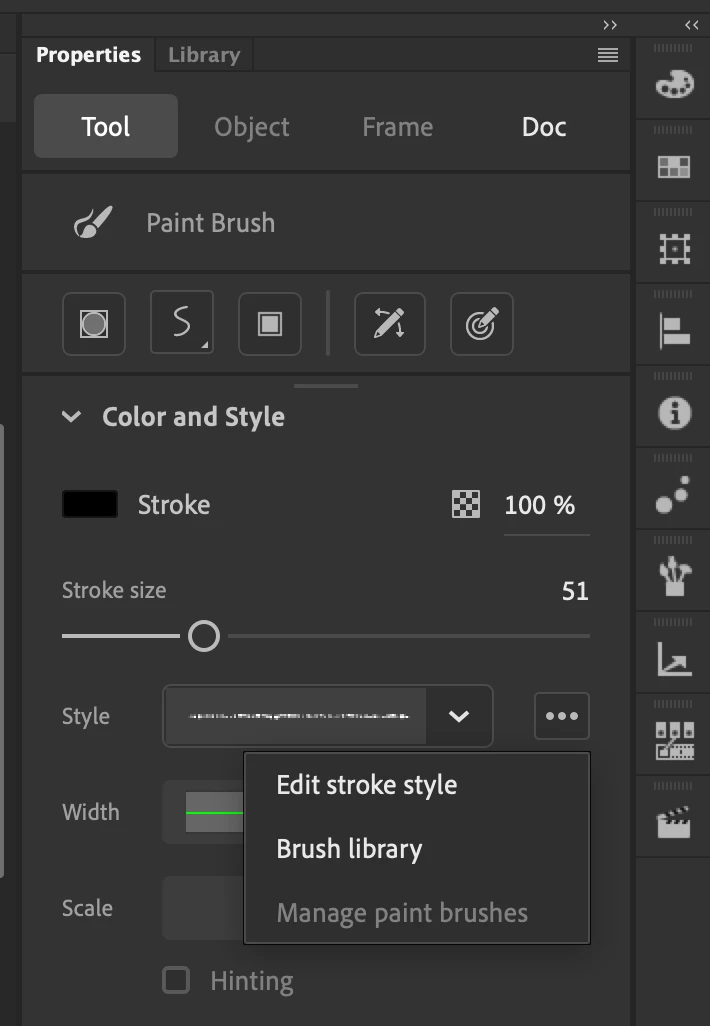This screenshot has height=1026, width=710.
Task: Open the Align panel icon
Action: click(x=674, y=331)
